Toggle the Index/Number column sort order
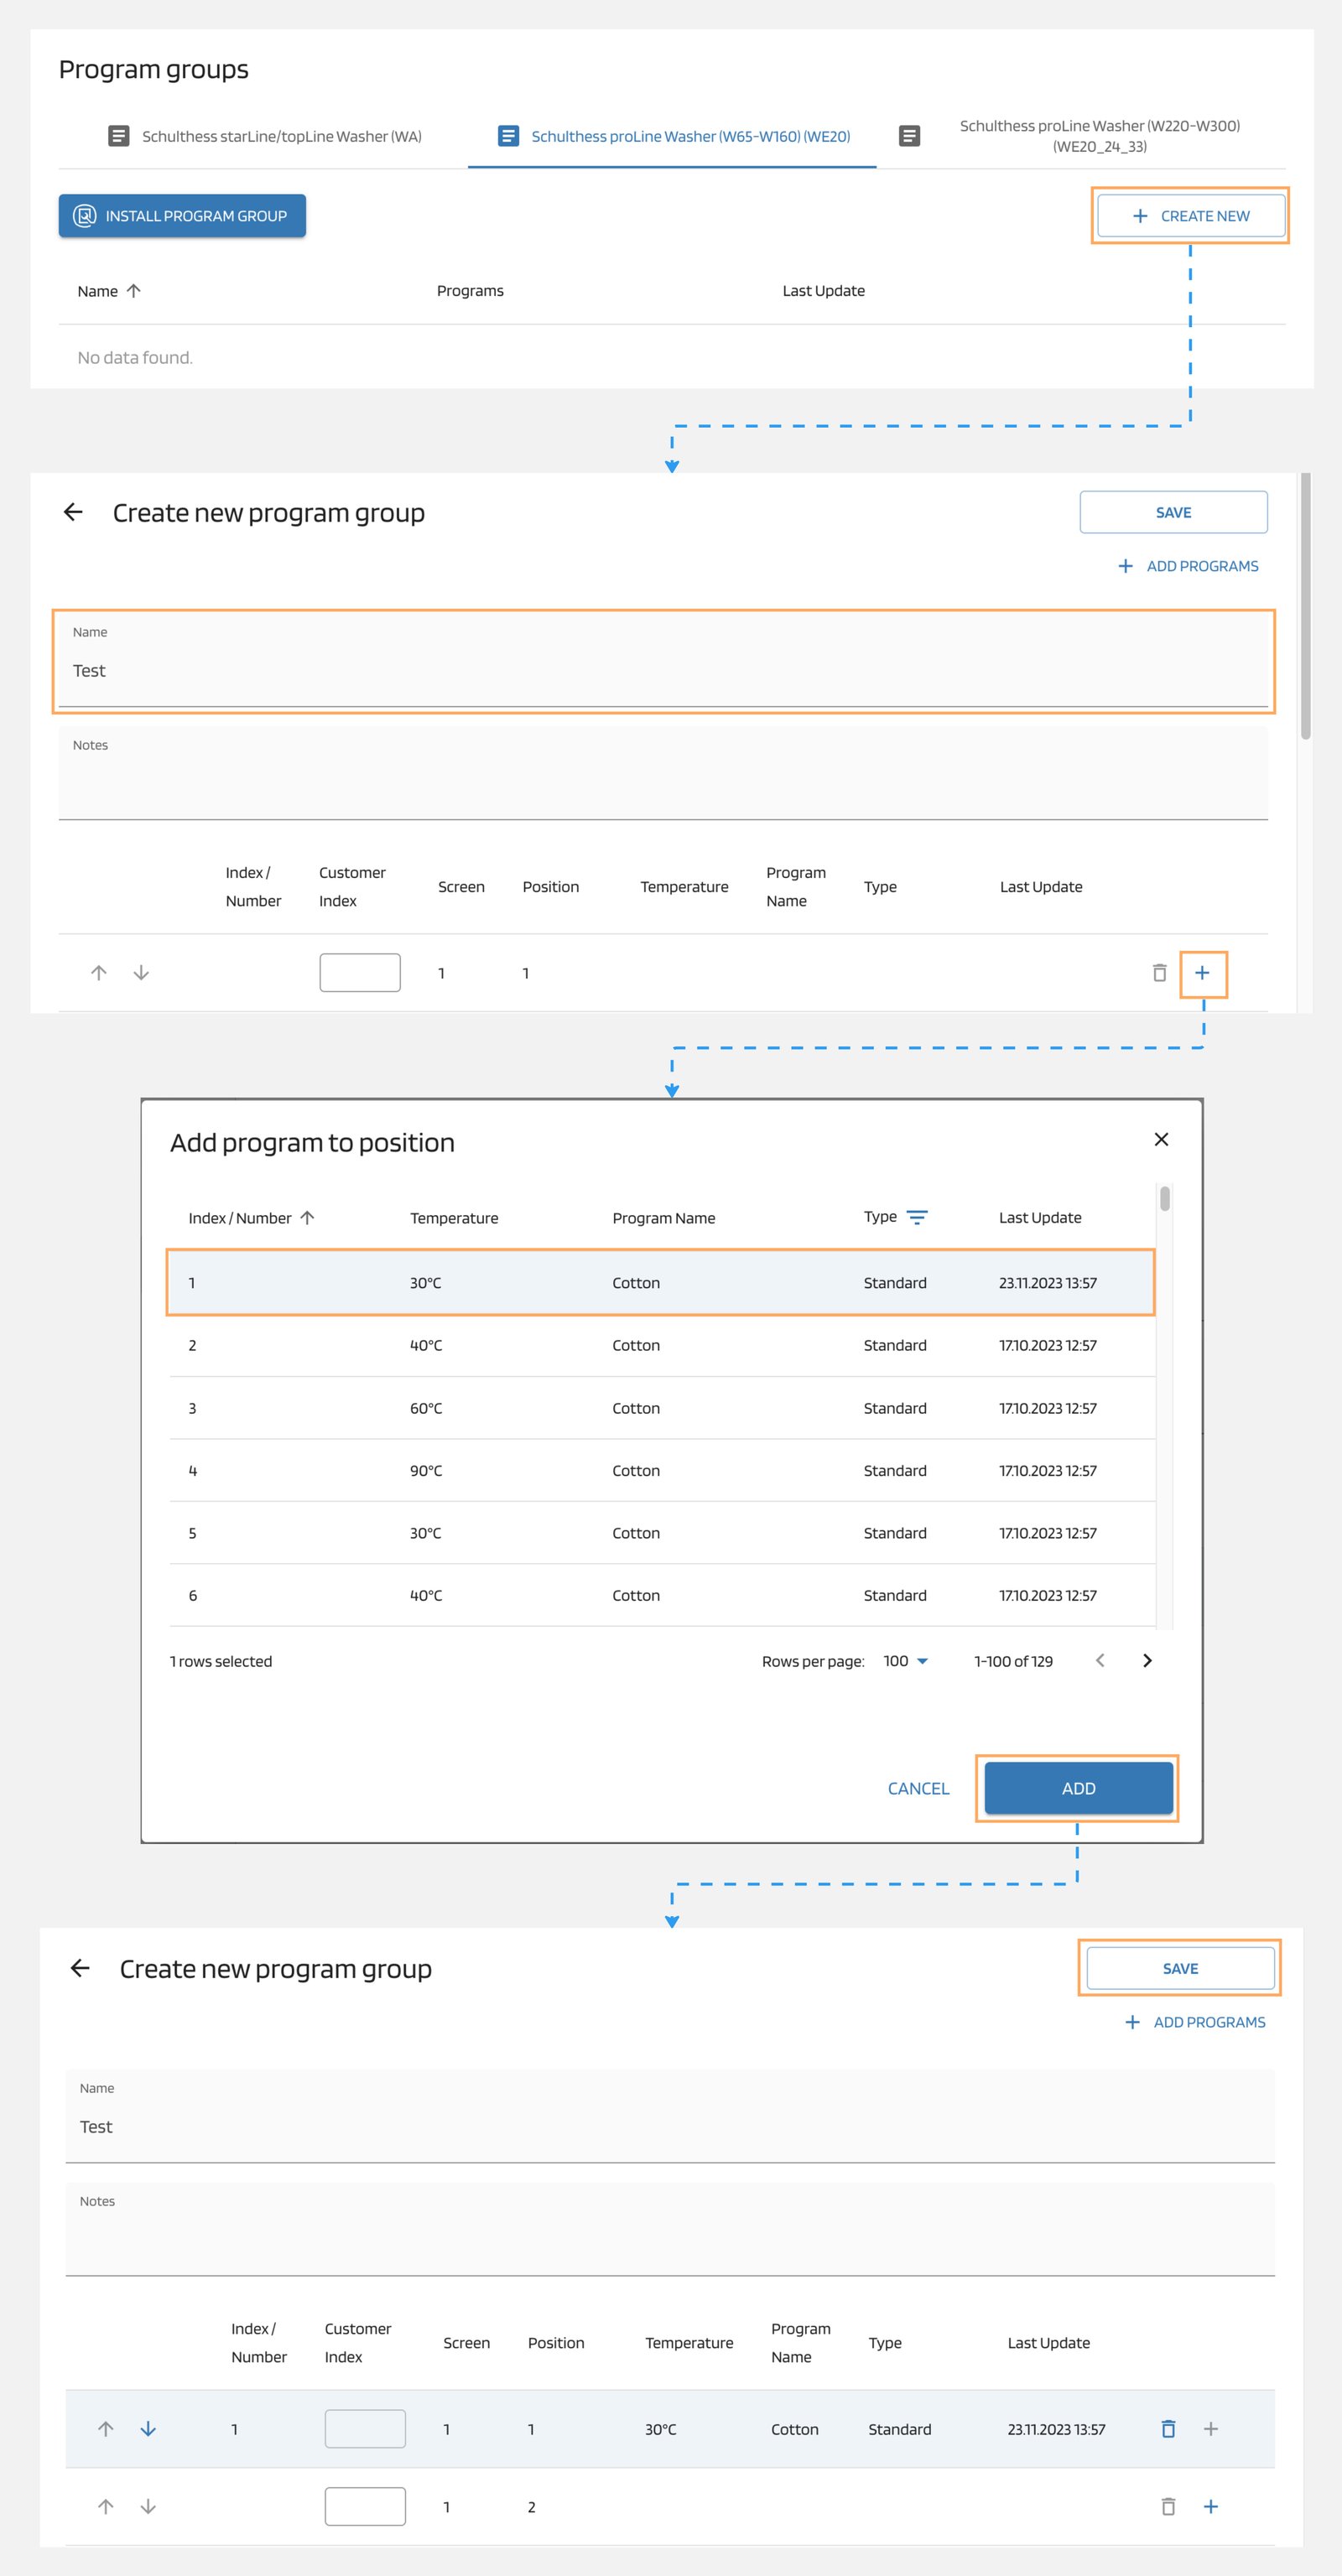1342x2576 pixels. [309, 1218]
